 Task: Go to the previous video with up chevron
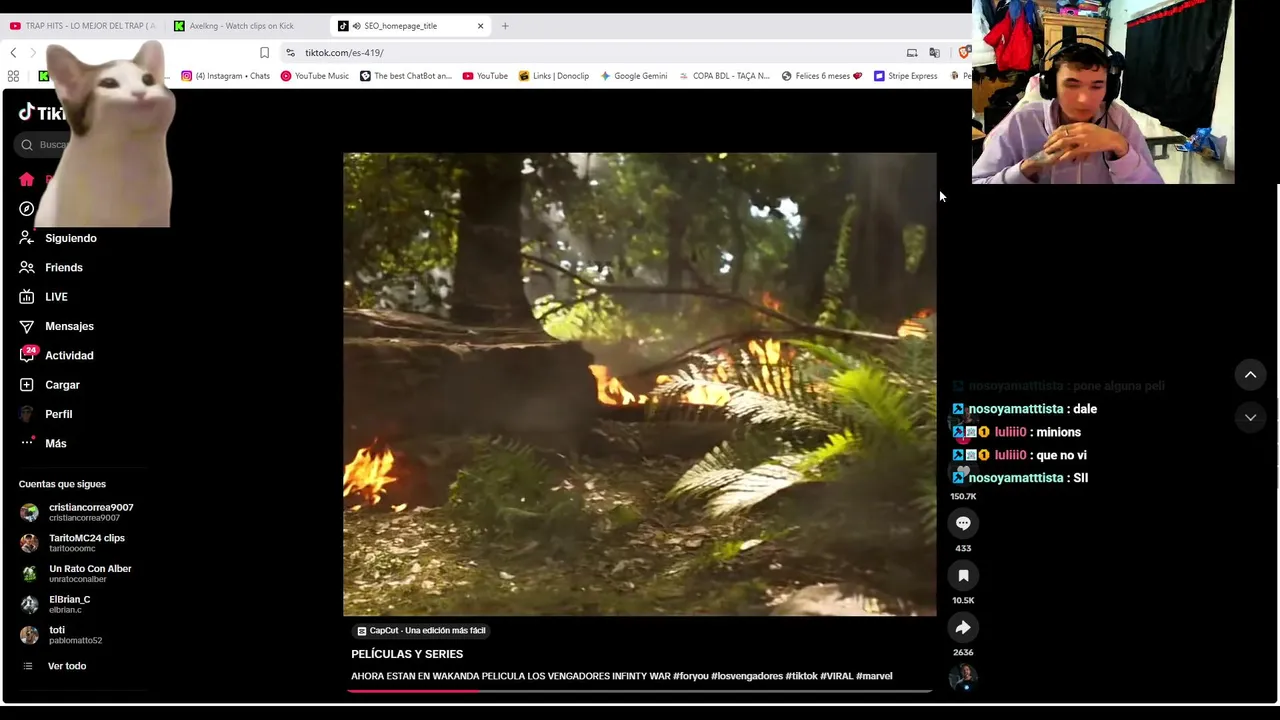(x=1250, y=375)
